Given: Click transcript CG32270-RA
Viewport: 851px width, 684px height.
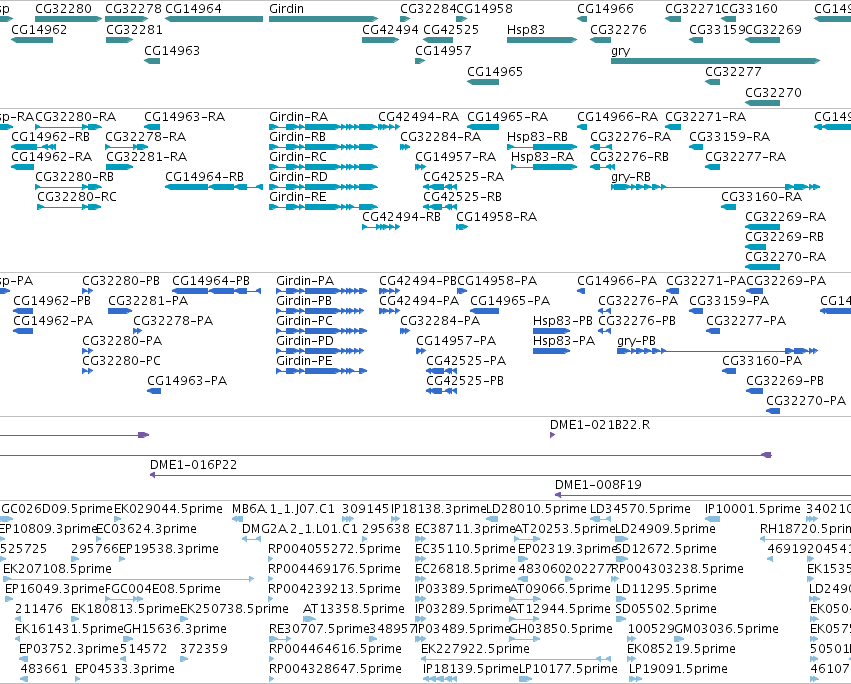Looking at the screenshot, I should pyautogui.click(x=785, y=257).
